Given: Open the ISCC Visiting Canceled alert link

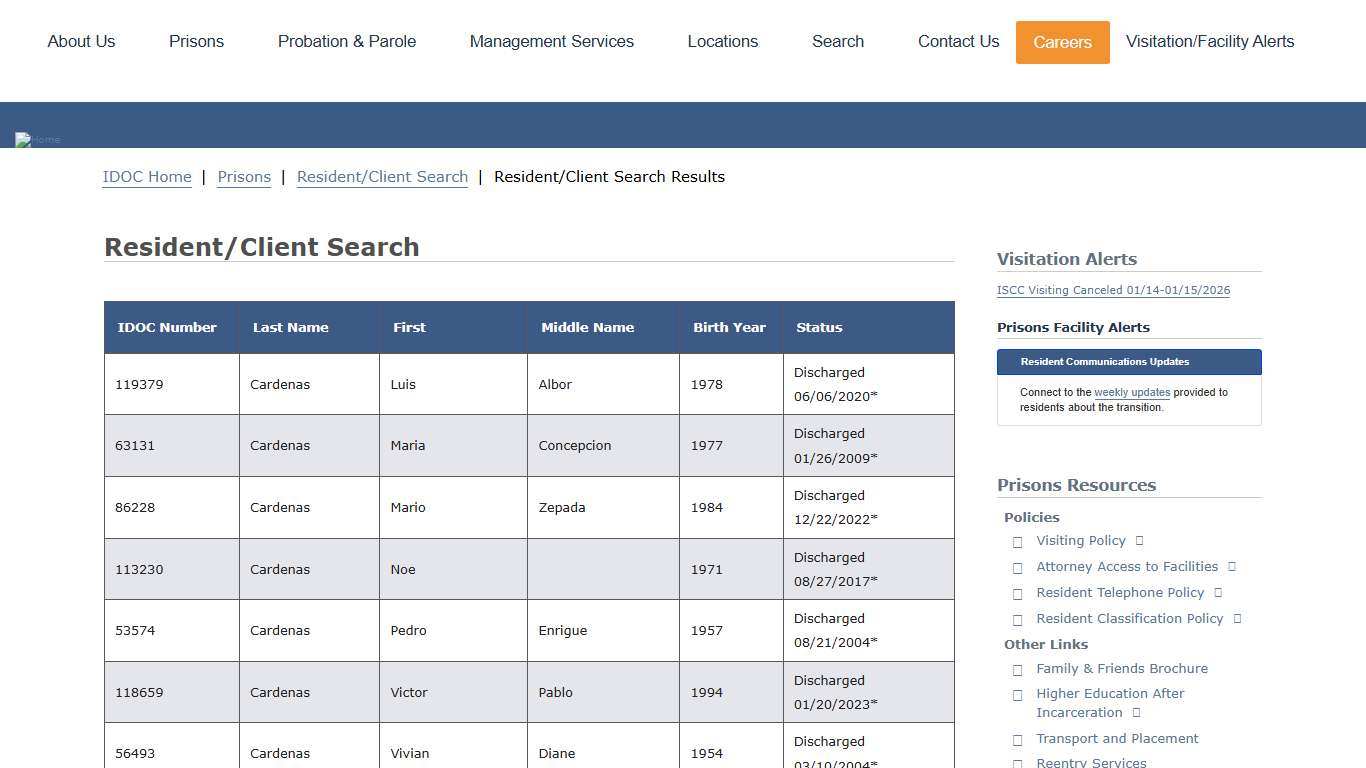Looking at the screenshot, I should [1113, 290].
